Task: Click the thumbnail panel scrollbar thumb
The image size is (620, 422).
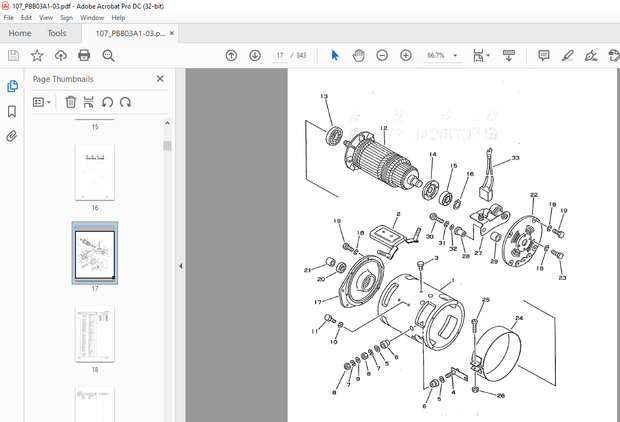Action: (167, 146)
